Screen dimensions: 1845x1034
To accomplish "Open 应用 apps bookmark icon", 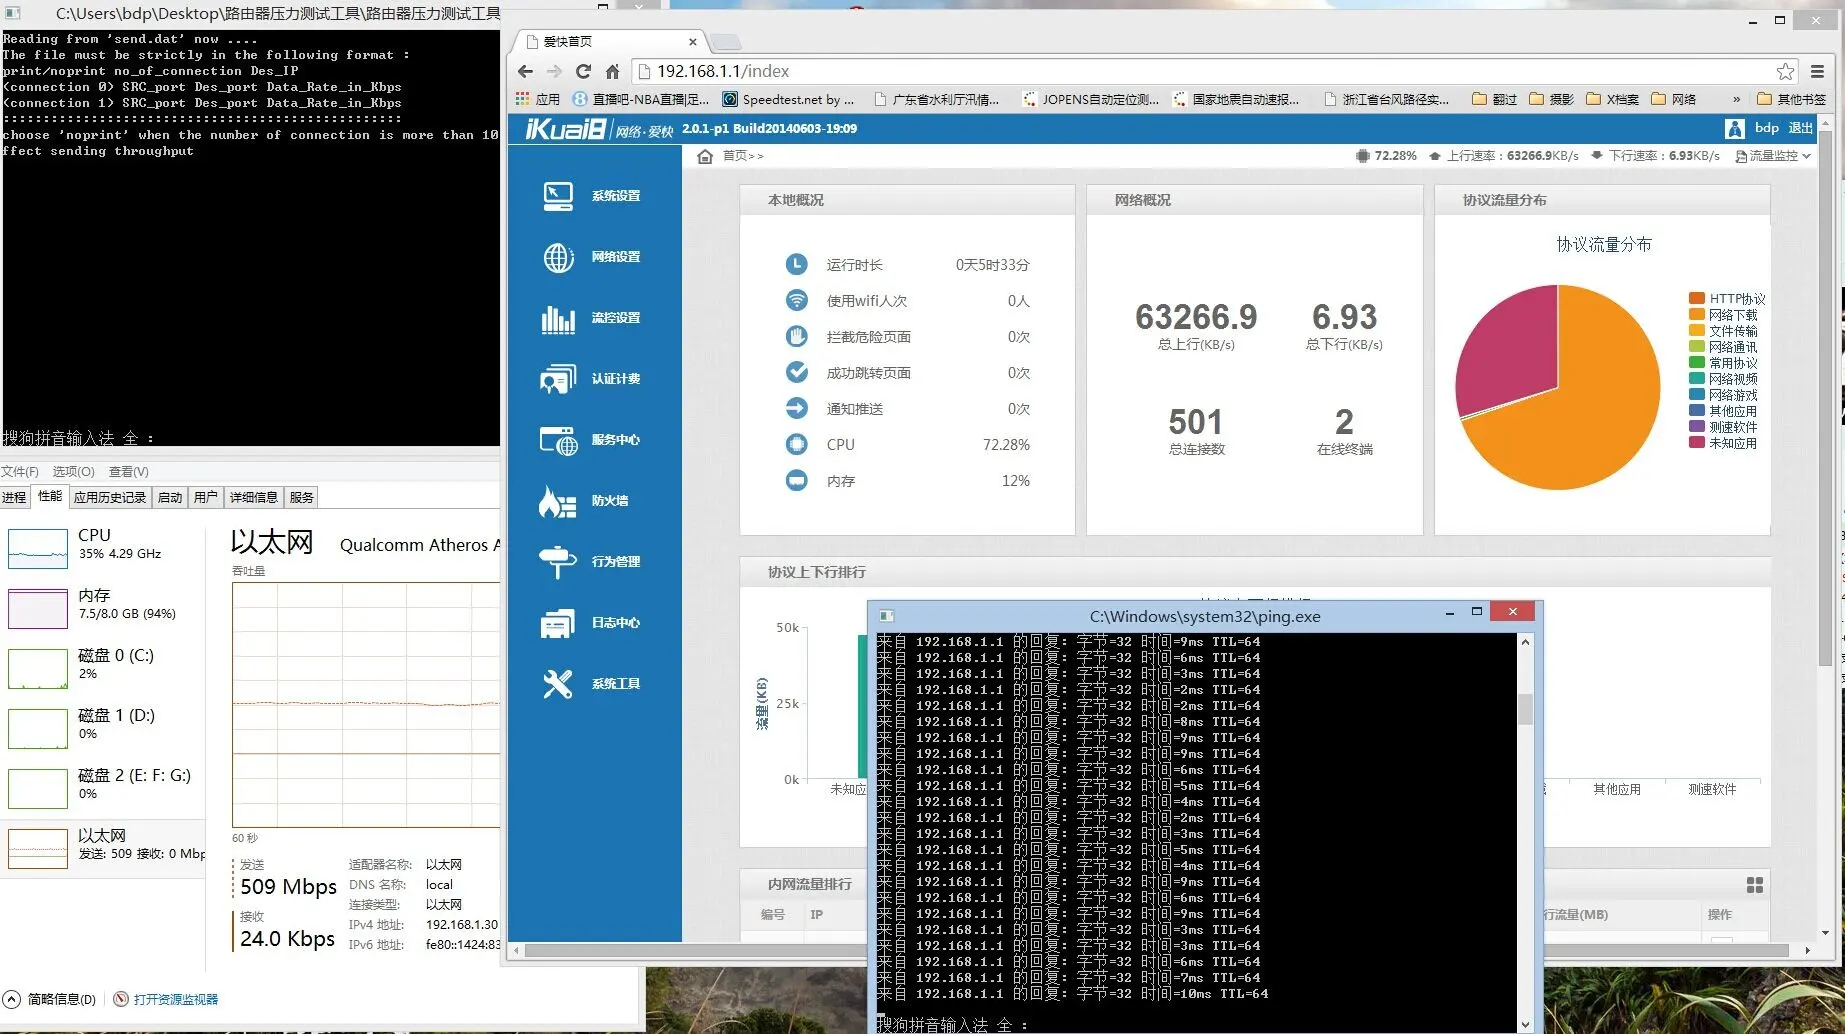I will point(537,99).
